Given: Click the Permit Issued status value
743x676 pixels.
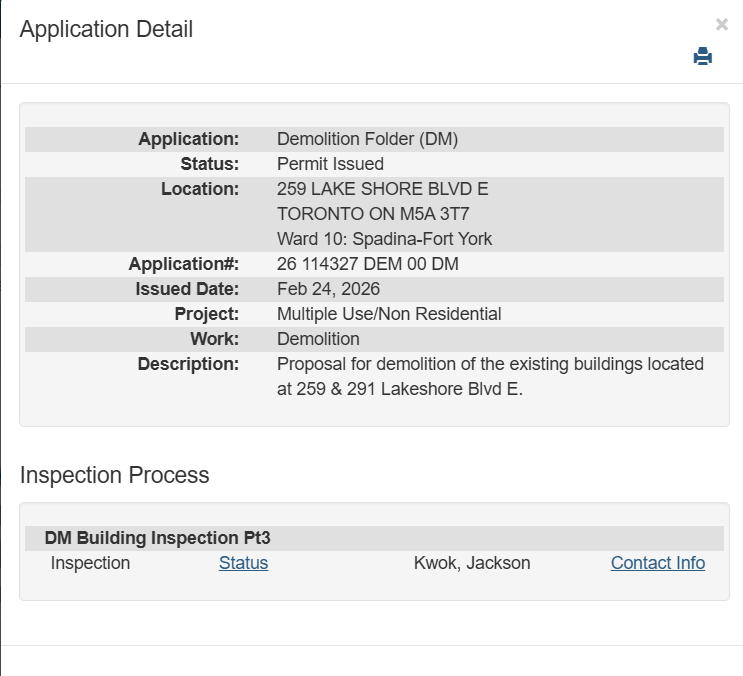Looking at the screenshot, I should (x=330, y=164).
